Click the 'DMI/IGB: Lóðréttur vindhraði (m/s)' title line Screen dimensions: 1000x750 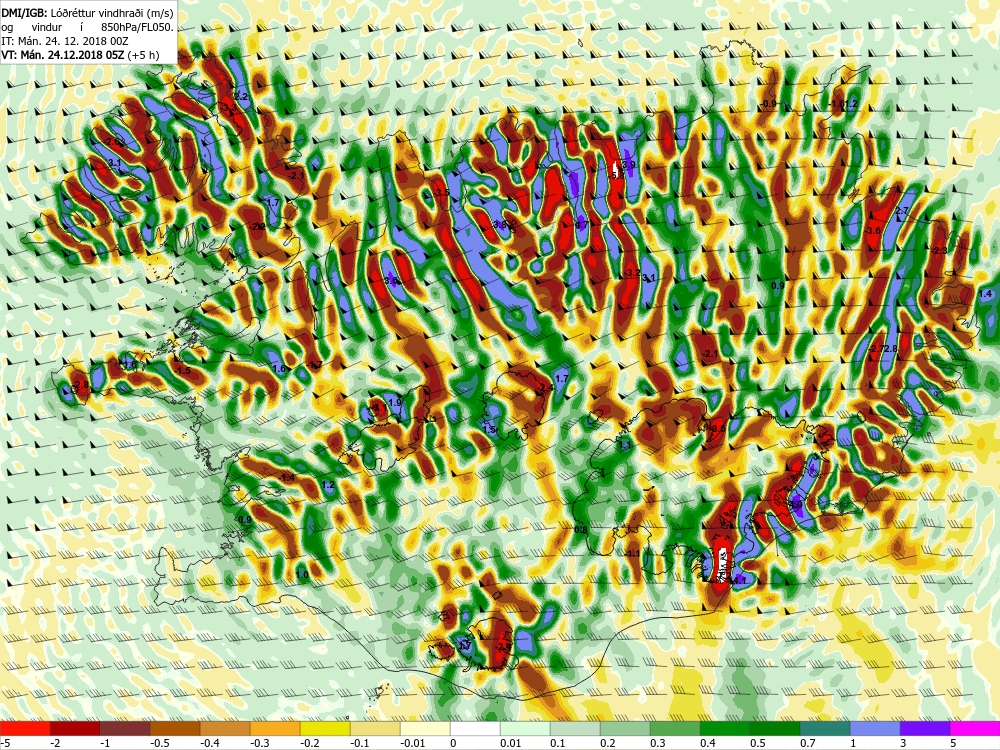(x=87, y=13)
